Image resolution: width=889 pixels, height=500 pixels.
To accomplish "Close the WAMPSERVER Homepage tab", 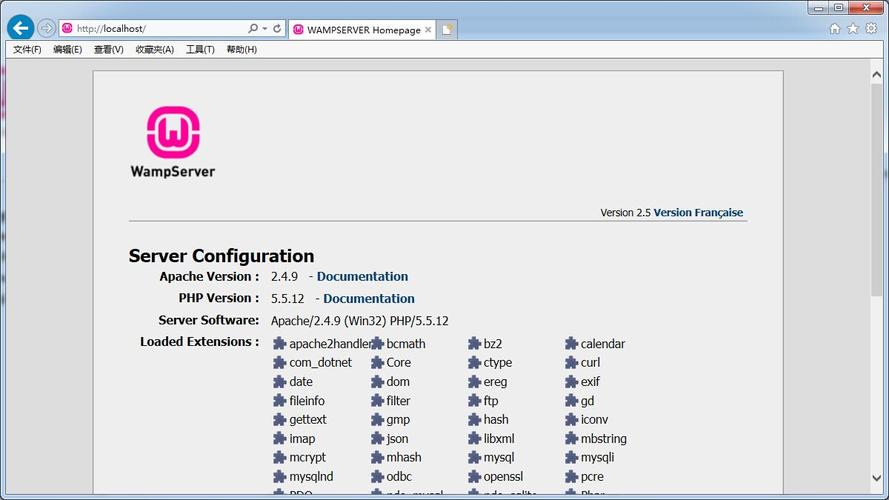I will click(x=428, y=29).
